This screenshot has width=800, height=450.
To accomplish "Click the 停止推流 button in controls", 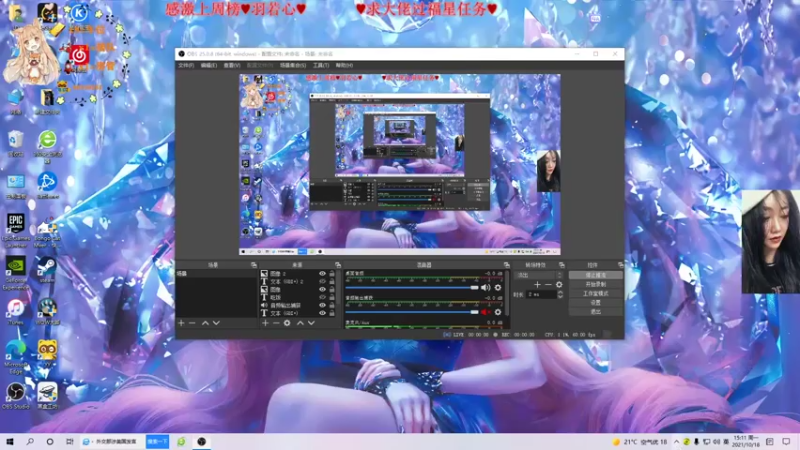I will pos(595,275).
